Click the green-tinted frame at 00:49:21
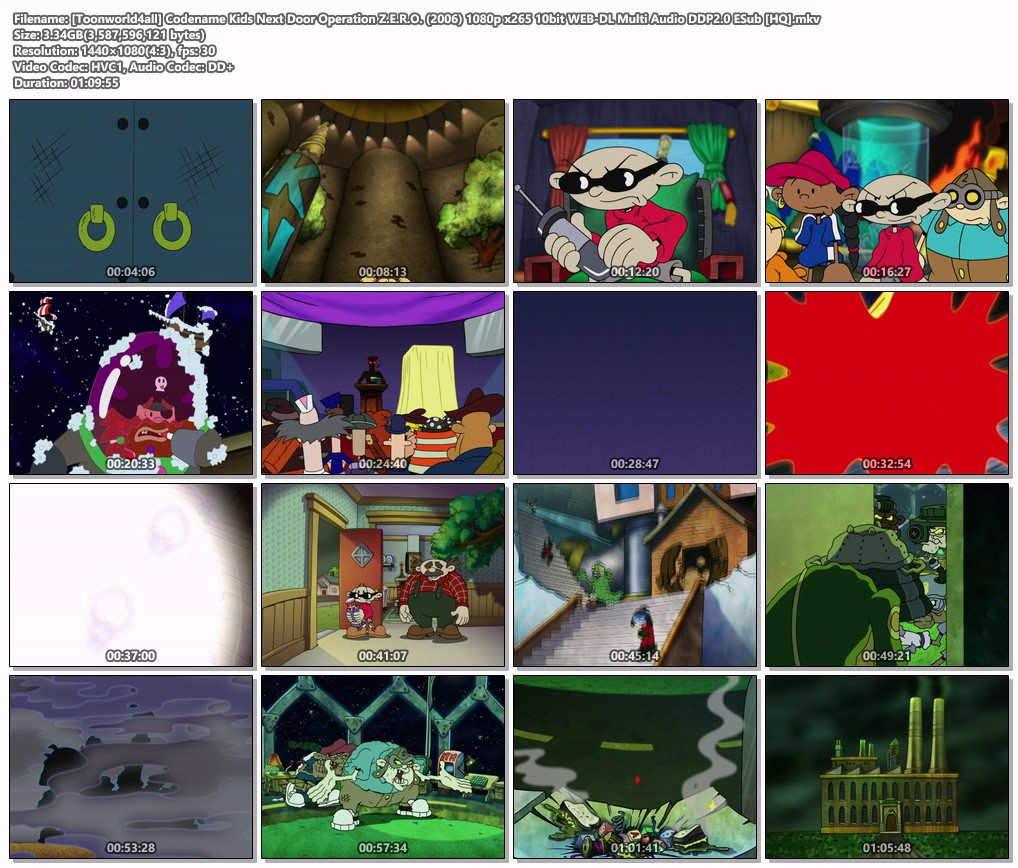The height and width of the screenshot is (868, 1018). 887,575
